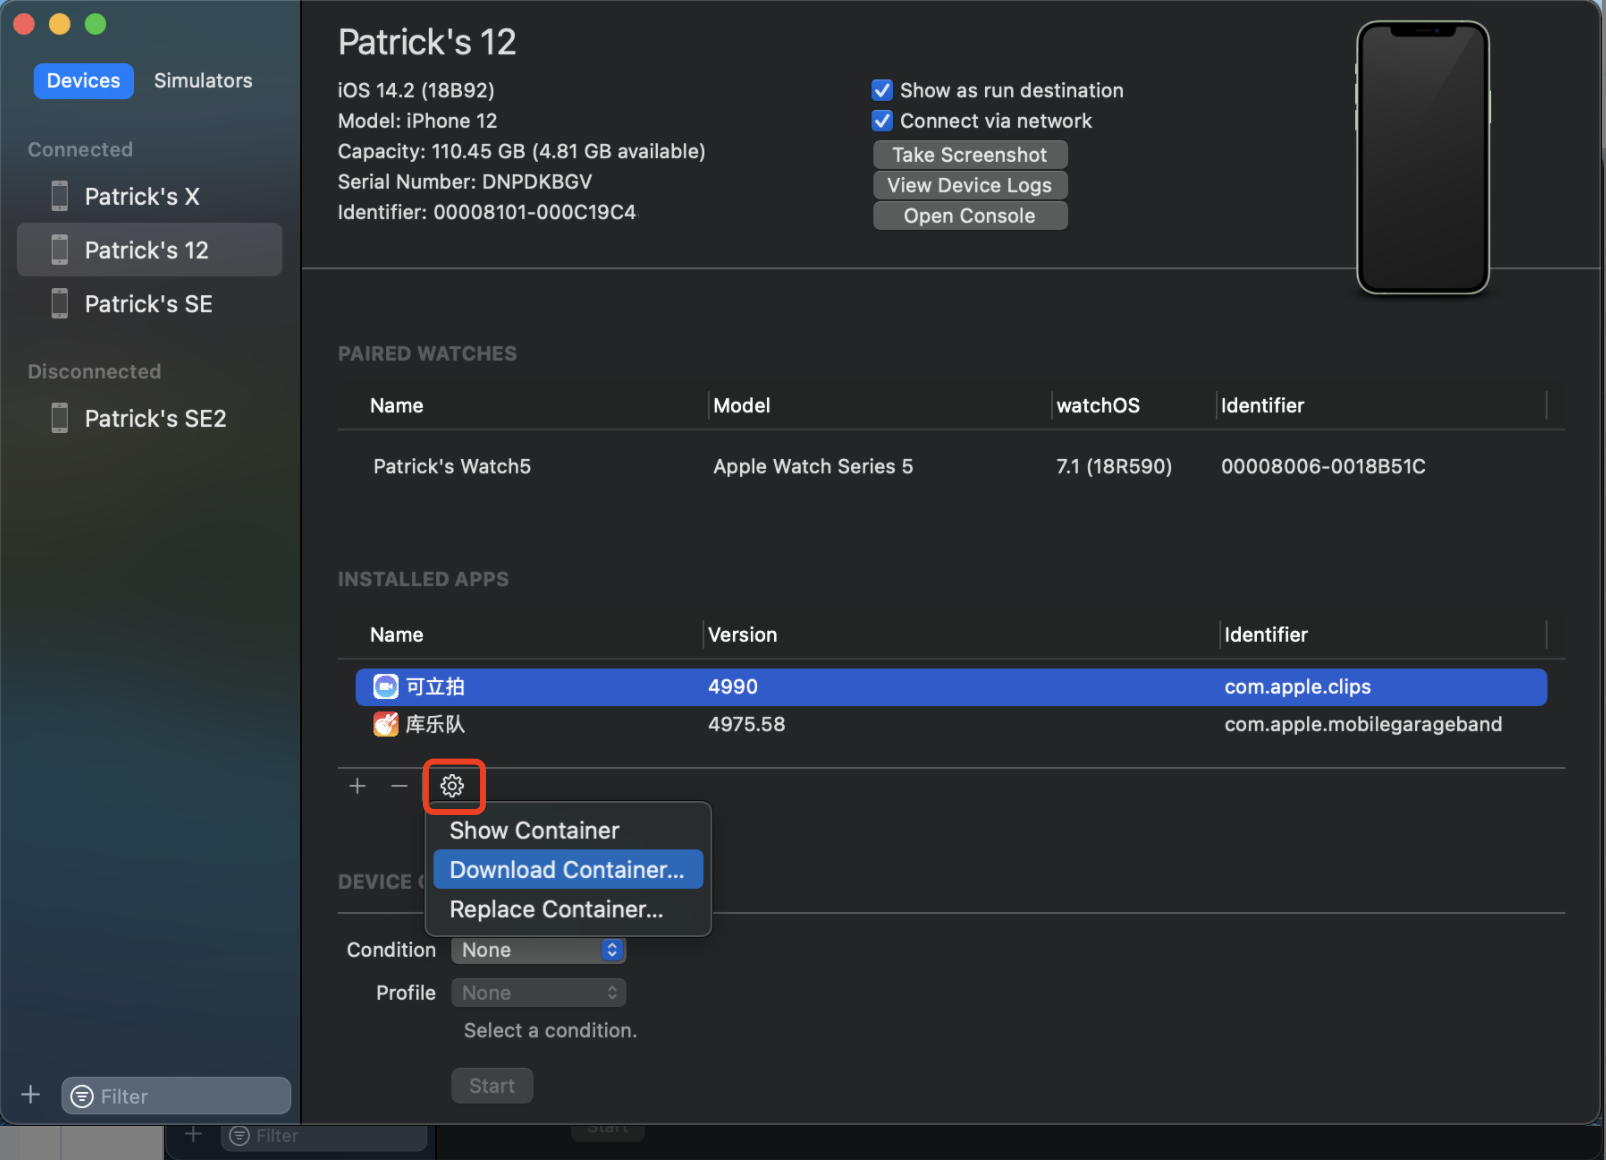Click the Model column header in Paired Watches
1606x1160 pixels.
tap(742, 405)
